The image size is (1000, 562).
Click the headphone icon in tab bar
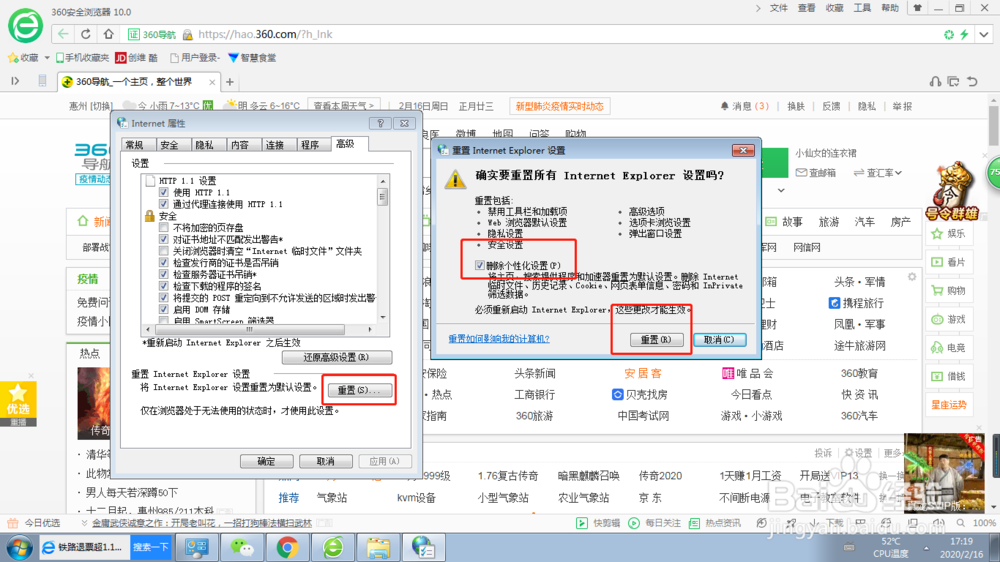pyautogui.click(x=935, y=82)
